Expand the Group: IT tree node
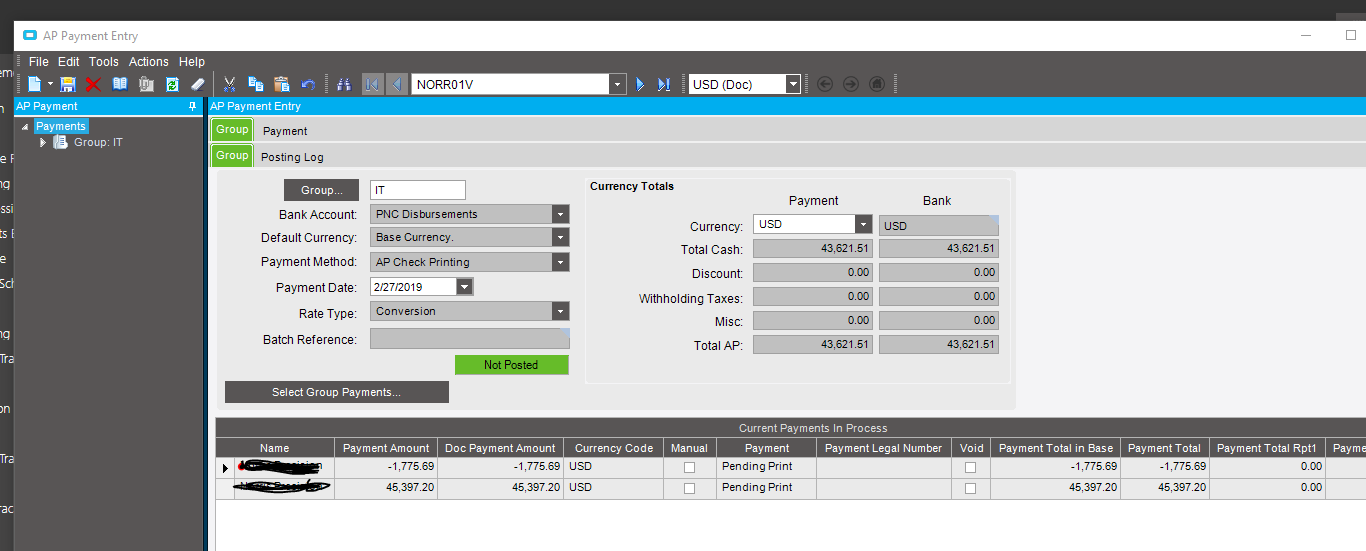 43,143
